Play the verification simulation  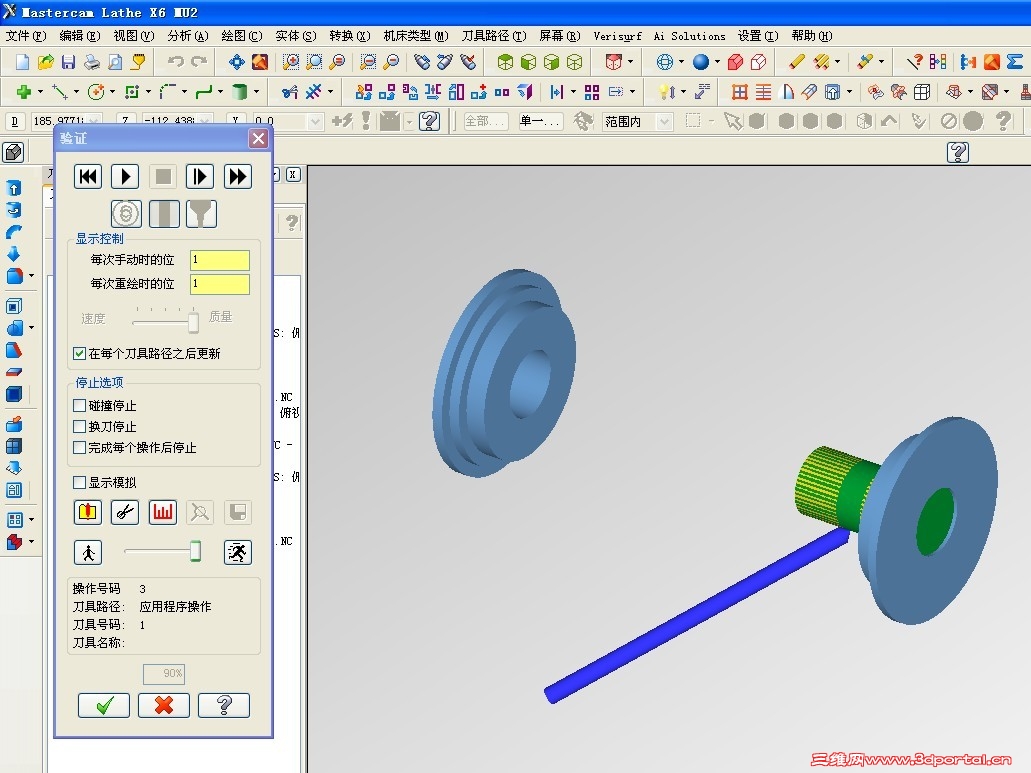125,176
